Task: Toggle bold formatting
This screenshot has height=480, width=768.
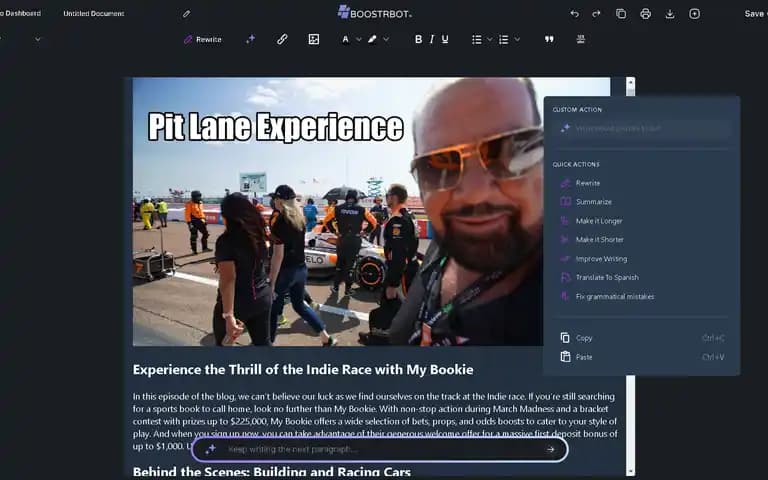Action: [x=418, y=39]
